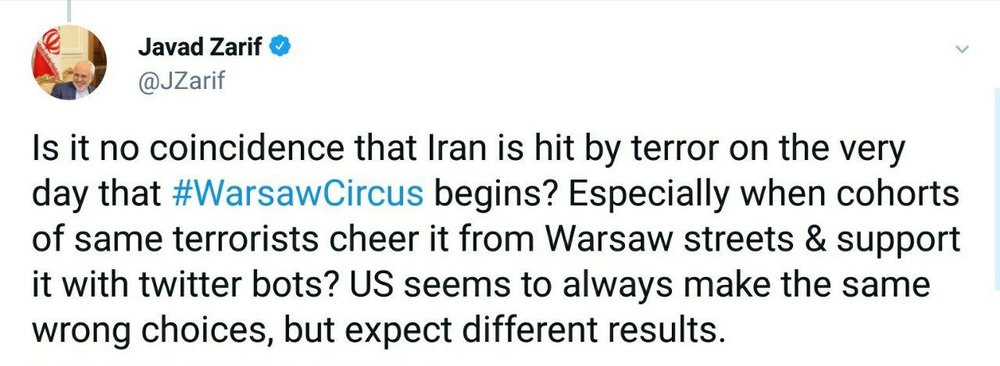This screenshot has height=366, width=1000.
Task: Click the thread connector line above avatar
Action: click(68, 9)
